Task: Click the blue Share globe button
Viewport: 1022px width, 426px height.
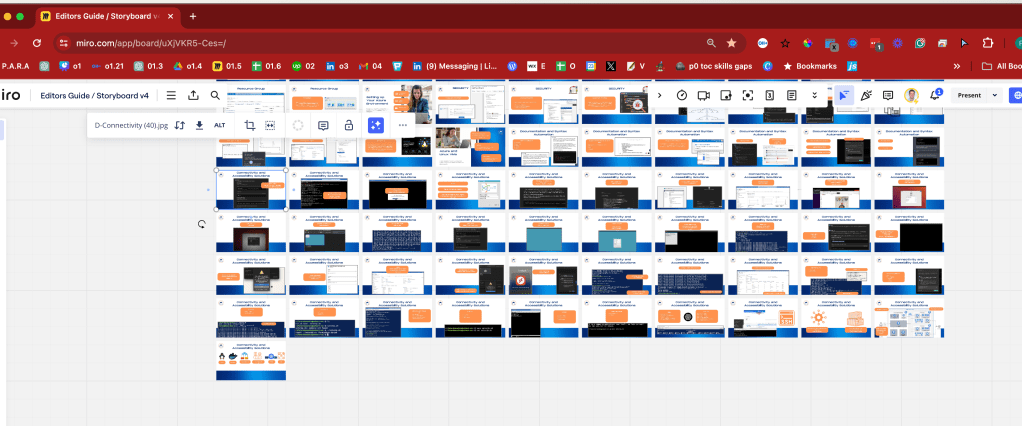Action: [x=1015, y=95]
